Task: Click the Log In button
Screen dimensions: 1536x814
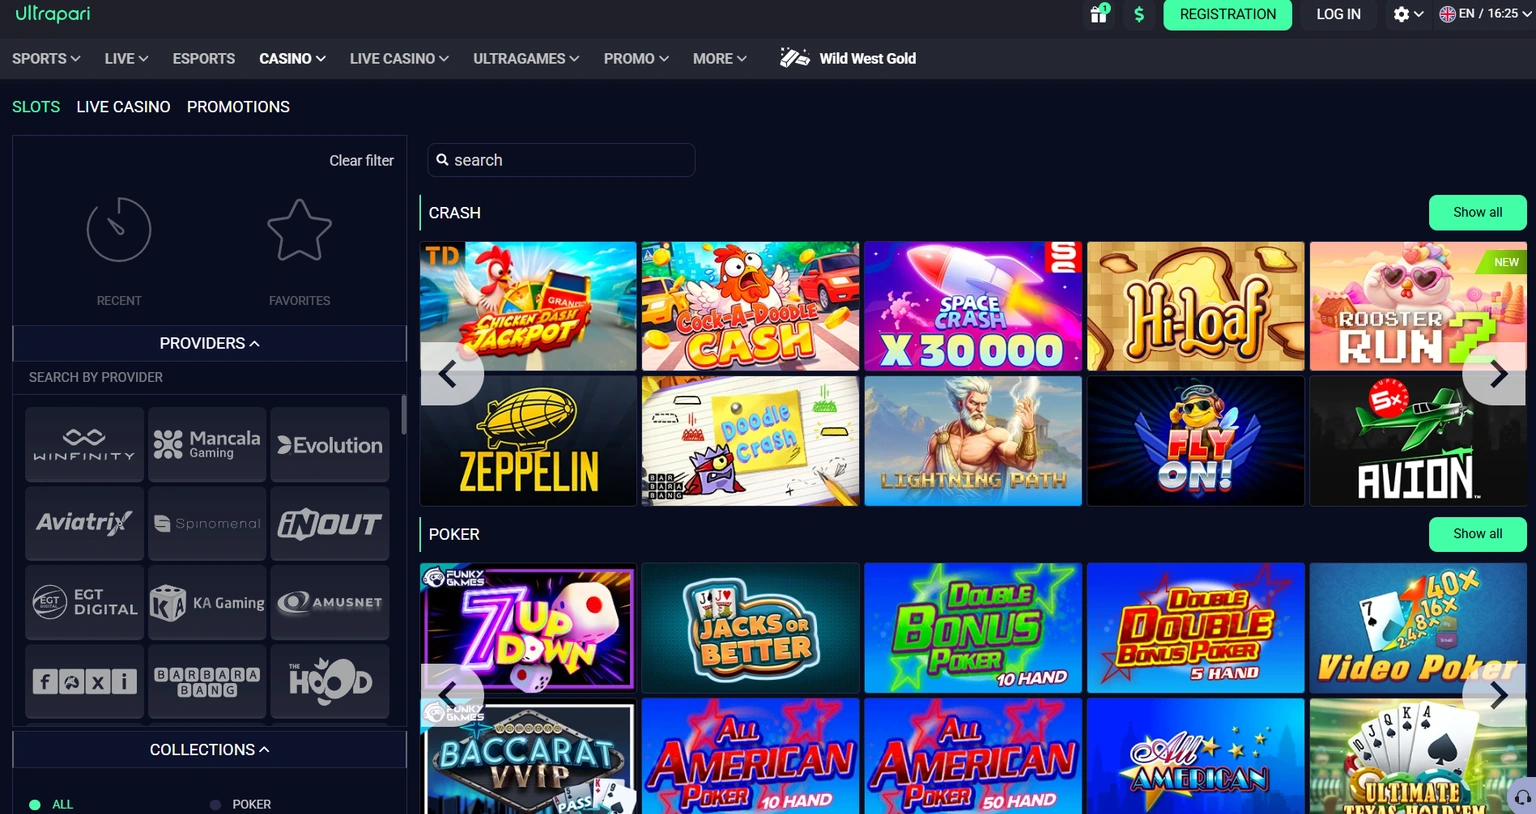Action: point(1338,14)
